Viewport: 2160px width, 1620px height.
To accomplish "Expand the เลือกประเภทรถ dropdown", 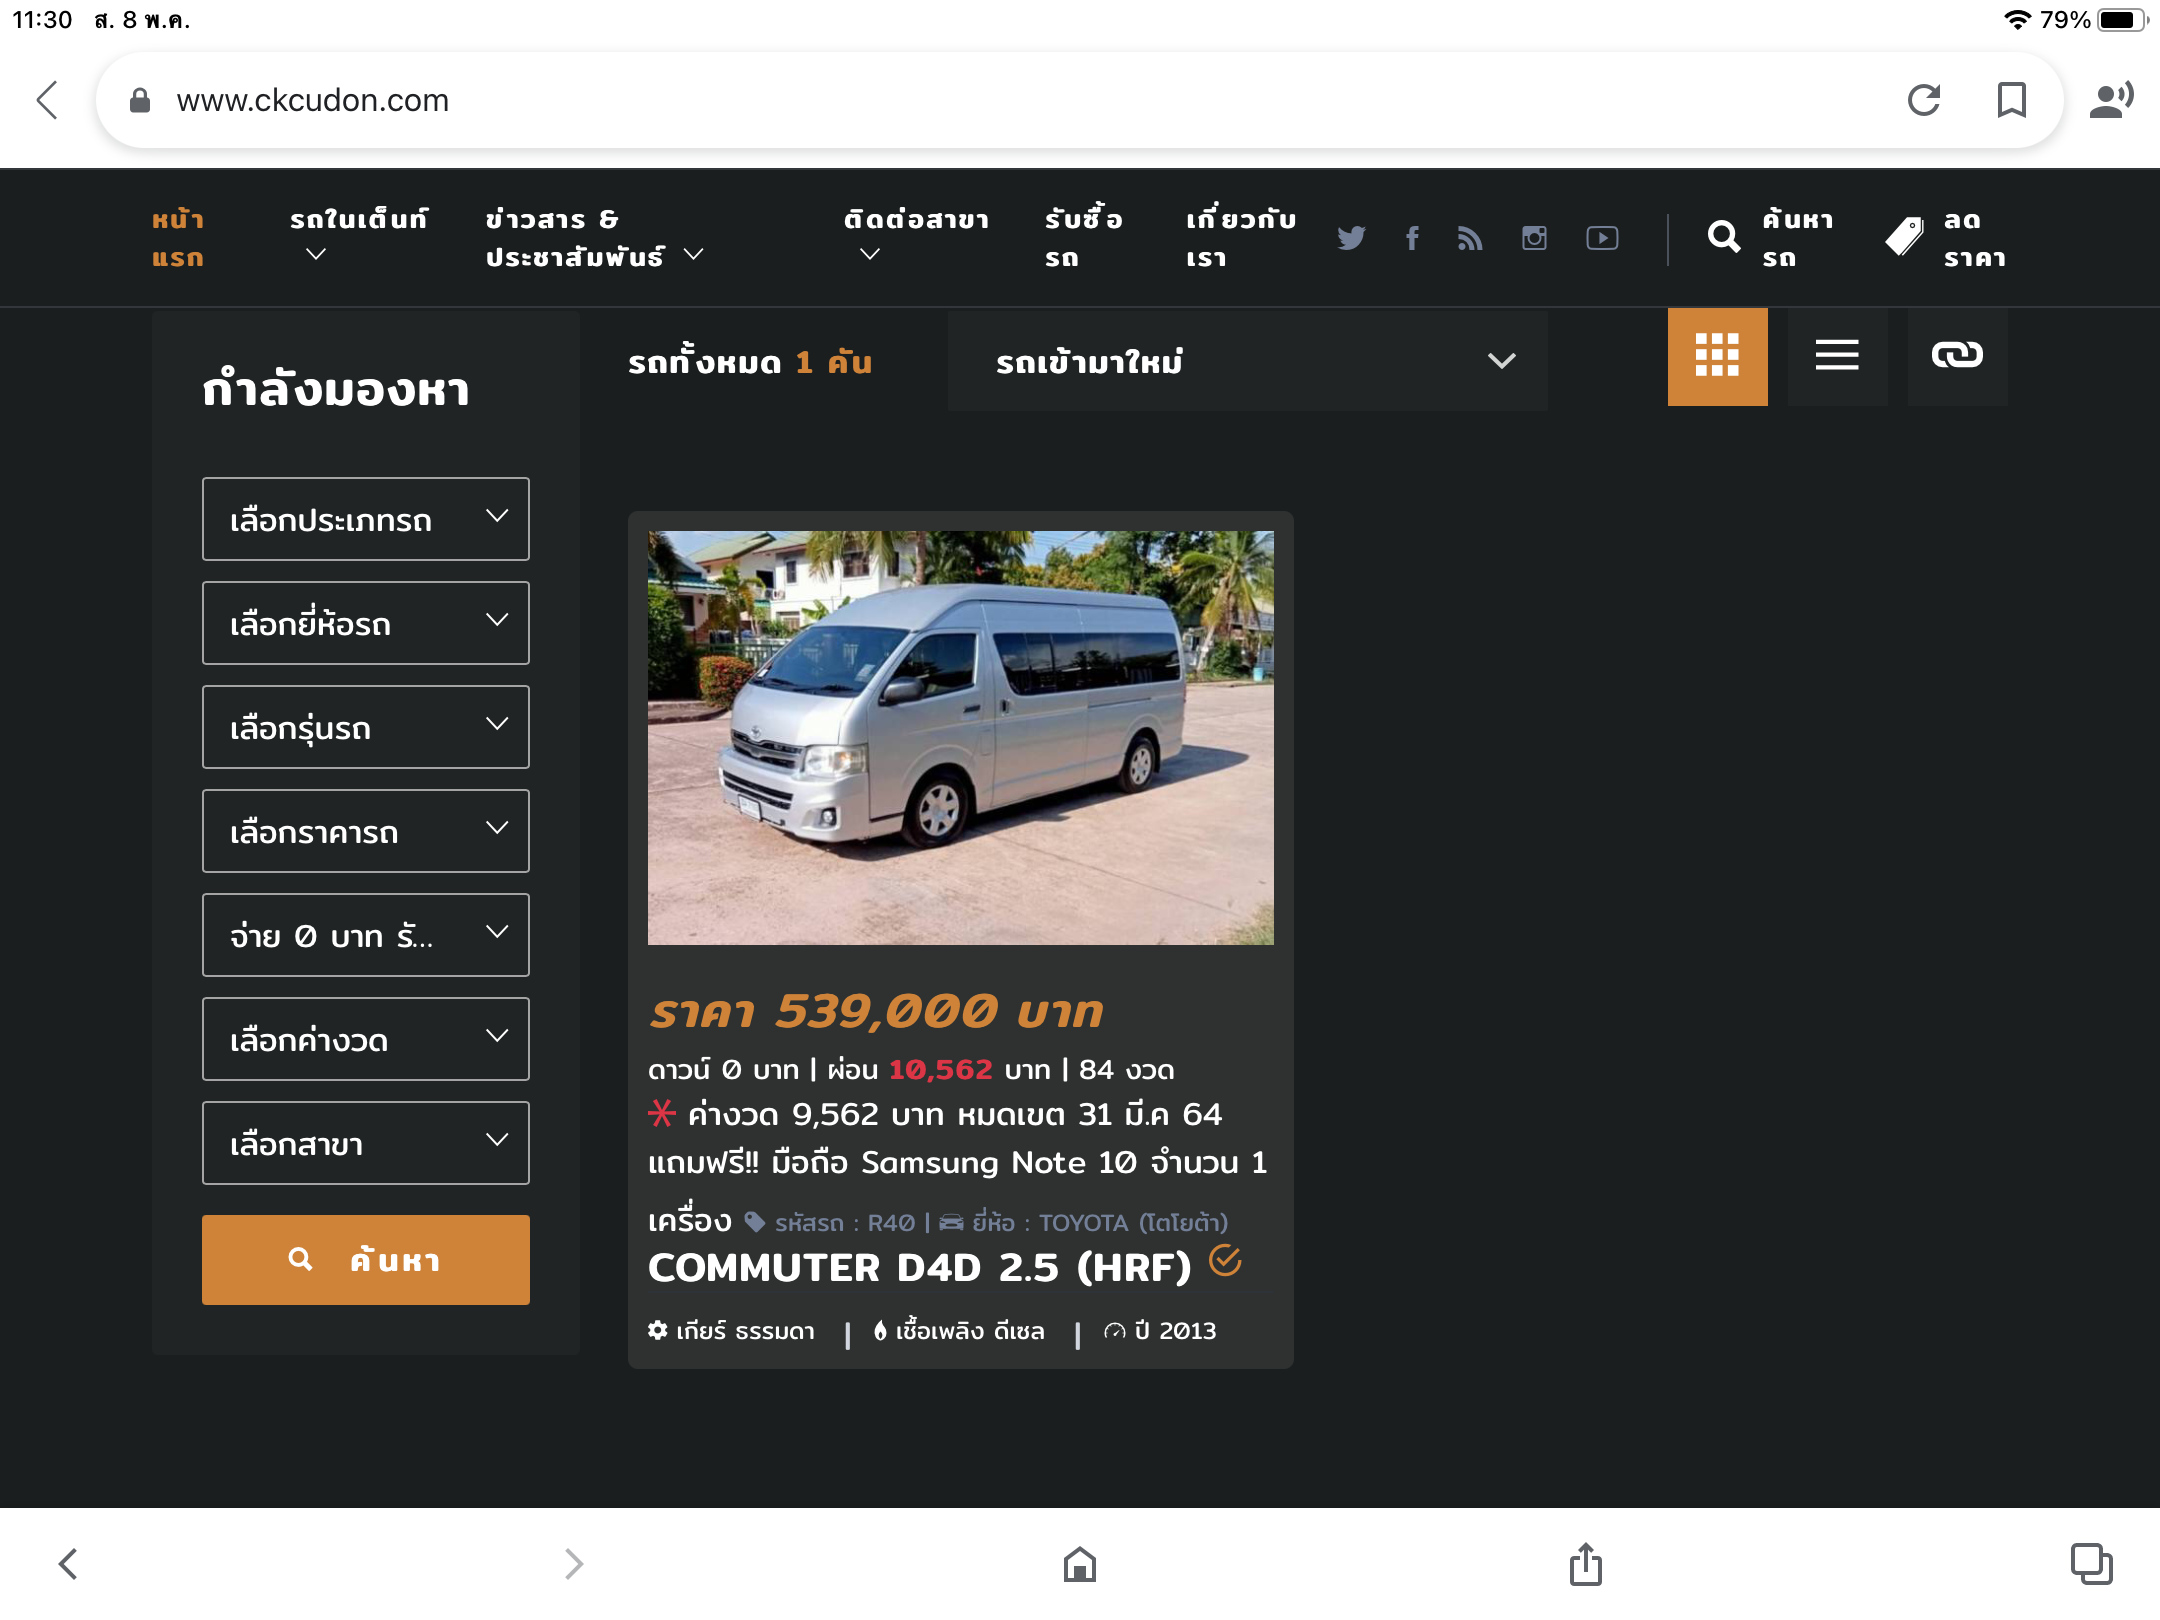I will 366,519.
